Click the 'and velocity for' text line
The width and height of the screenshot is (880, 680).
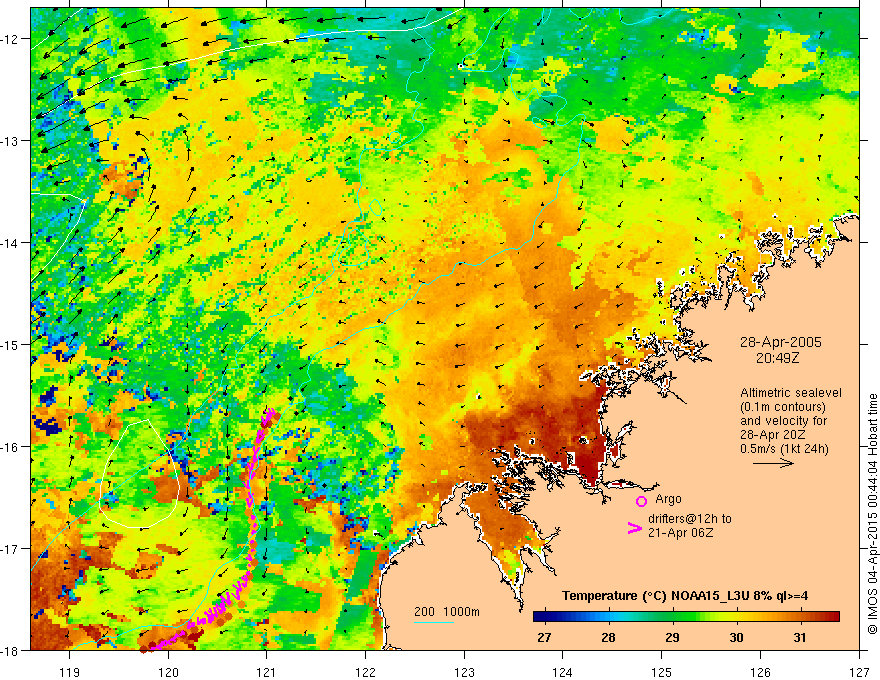tap(783, 421)
